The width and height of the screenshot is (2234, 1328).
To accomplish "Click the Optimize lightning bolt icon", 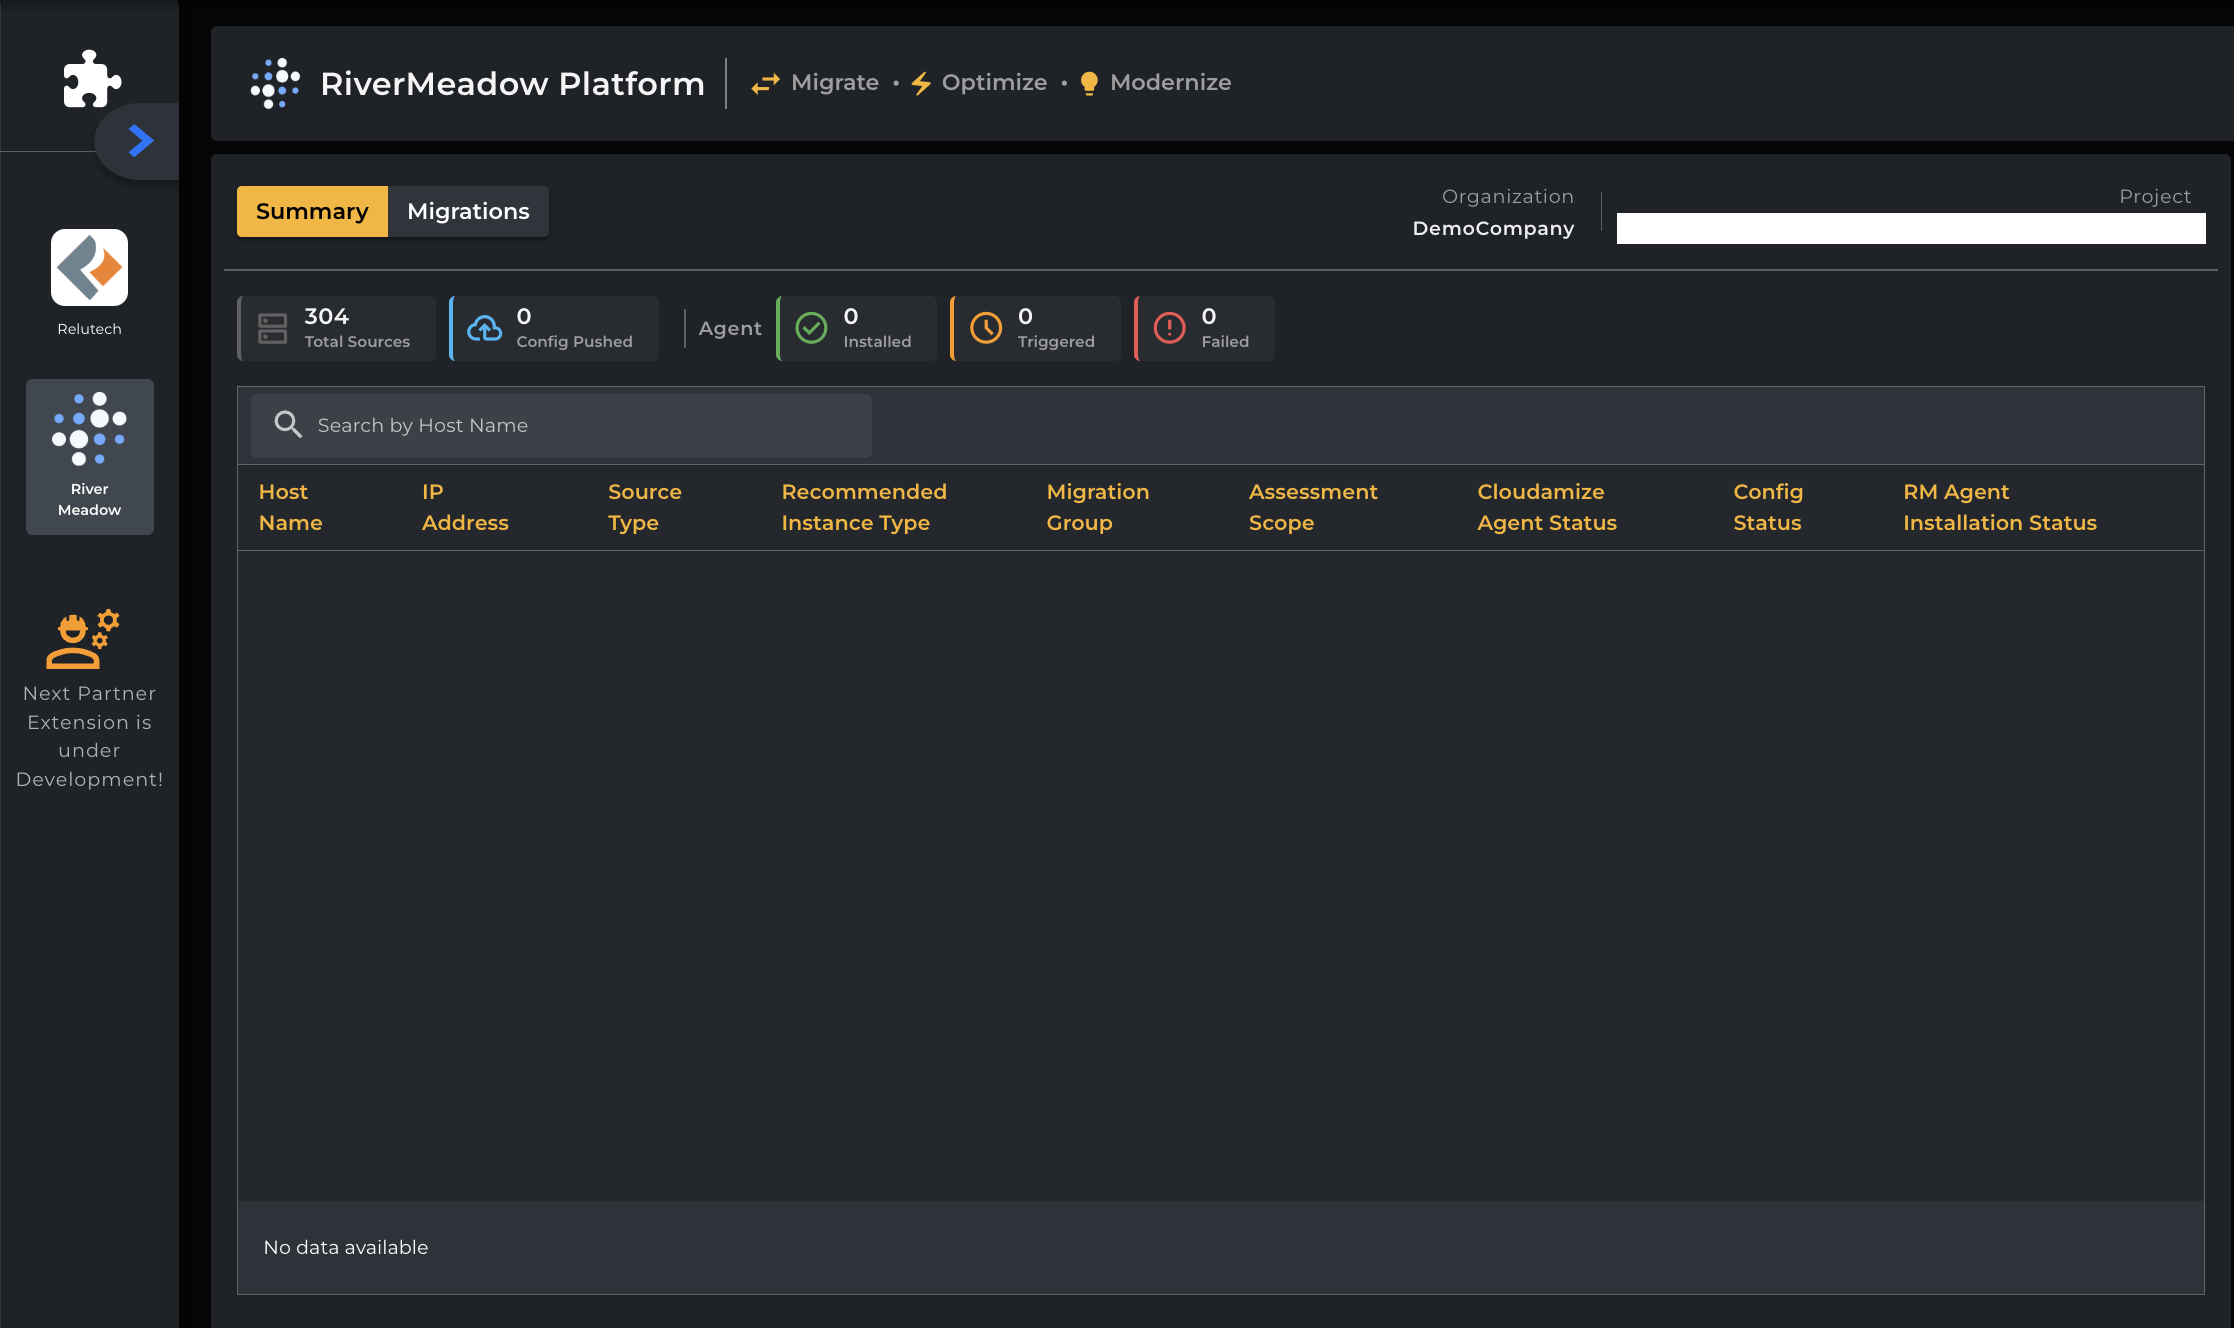I will pyautogui.click(x=921, y=84).
